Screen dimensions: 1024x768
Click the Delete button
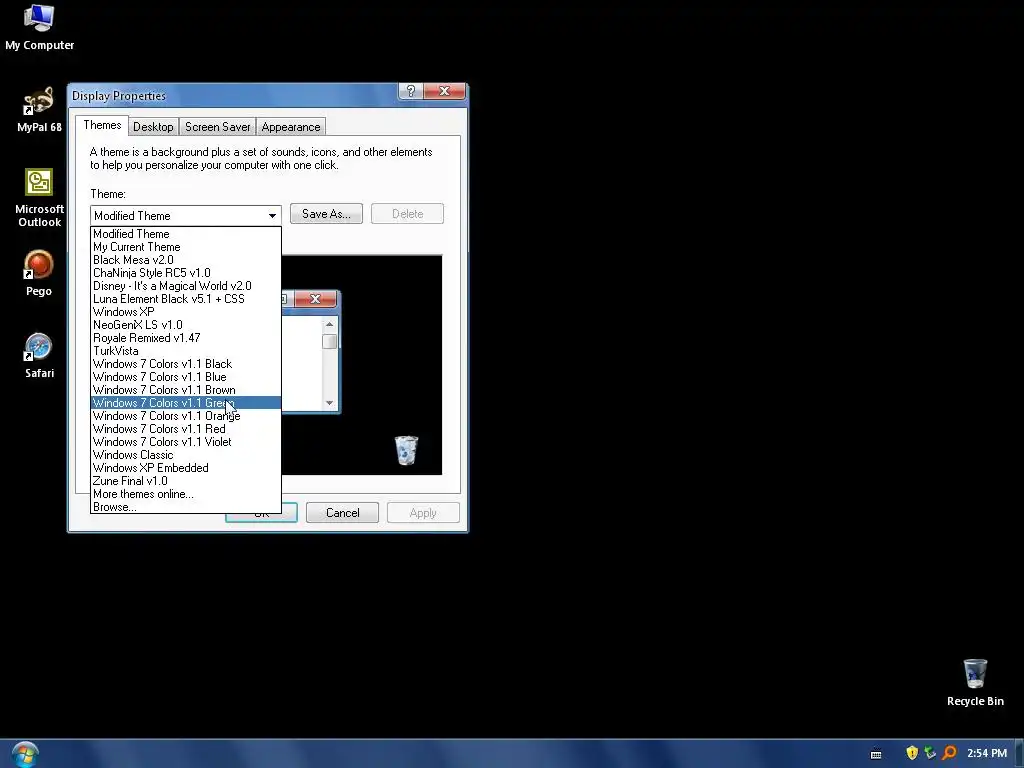[x=408, y=214]
